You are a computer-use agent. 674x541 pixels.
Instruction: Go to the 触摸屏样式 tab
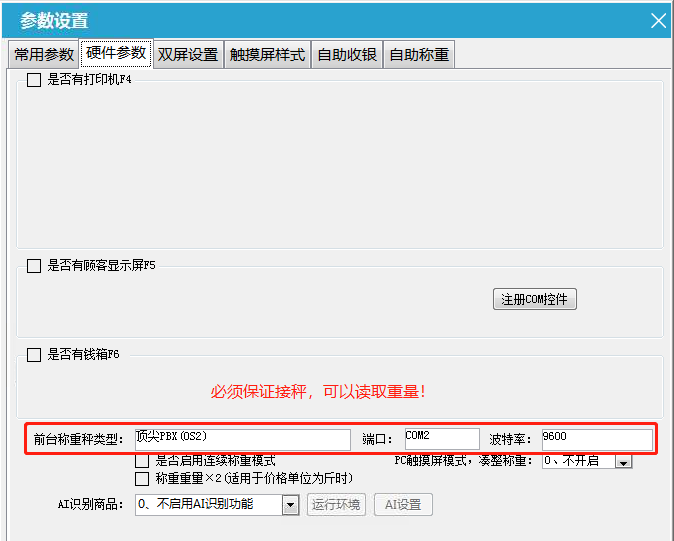[267, 55]
